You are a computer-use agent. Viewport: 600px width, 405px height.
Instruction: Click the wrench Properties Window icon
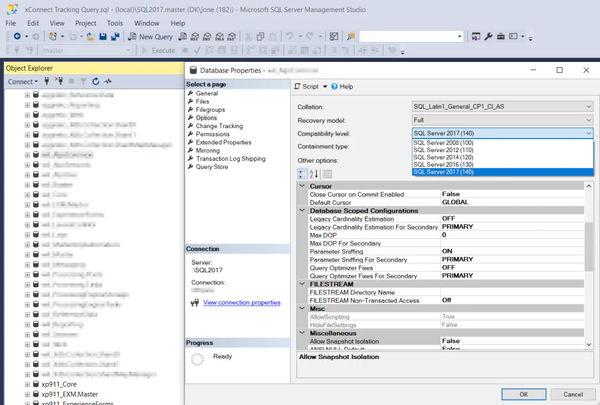click(488, 36)
